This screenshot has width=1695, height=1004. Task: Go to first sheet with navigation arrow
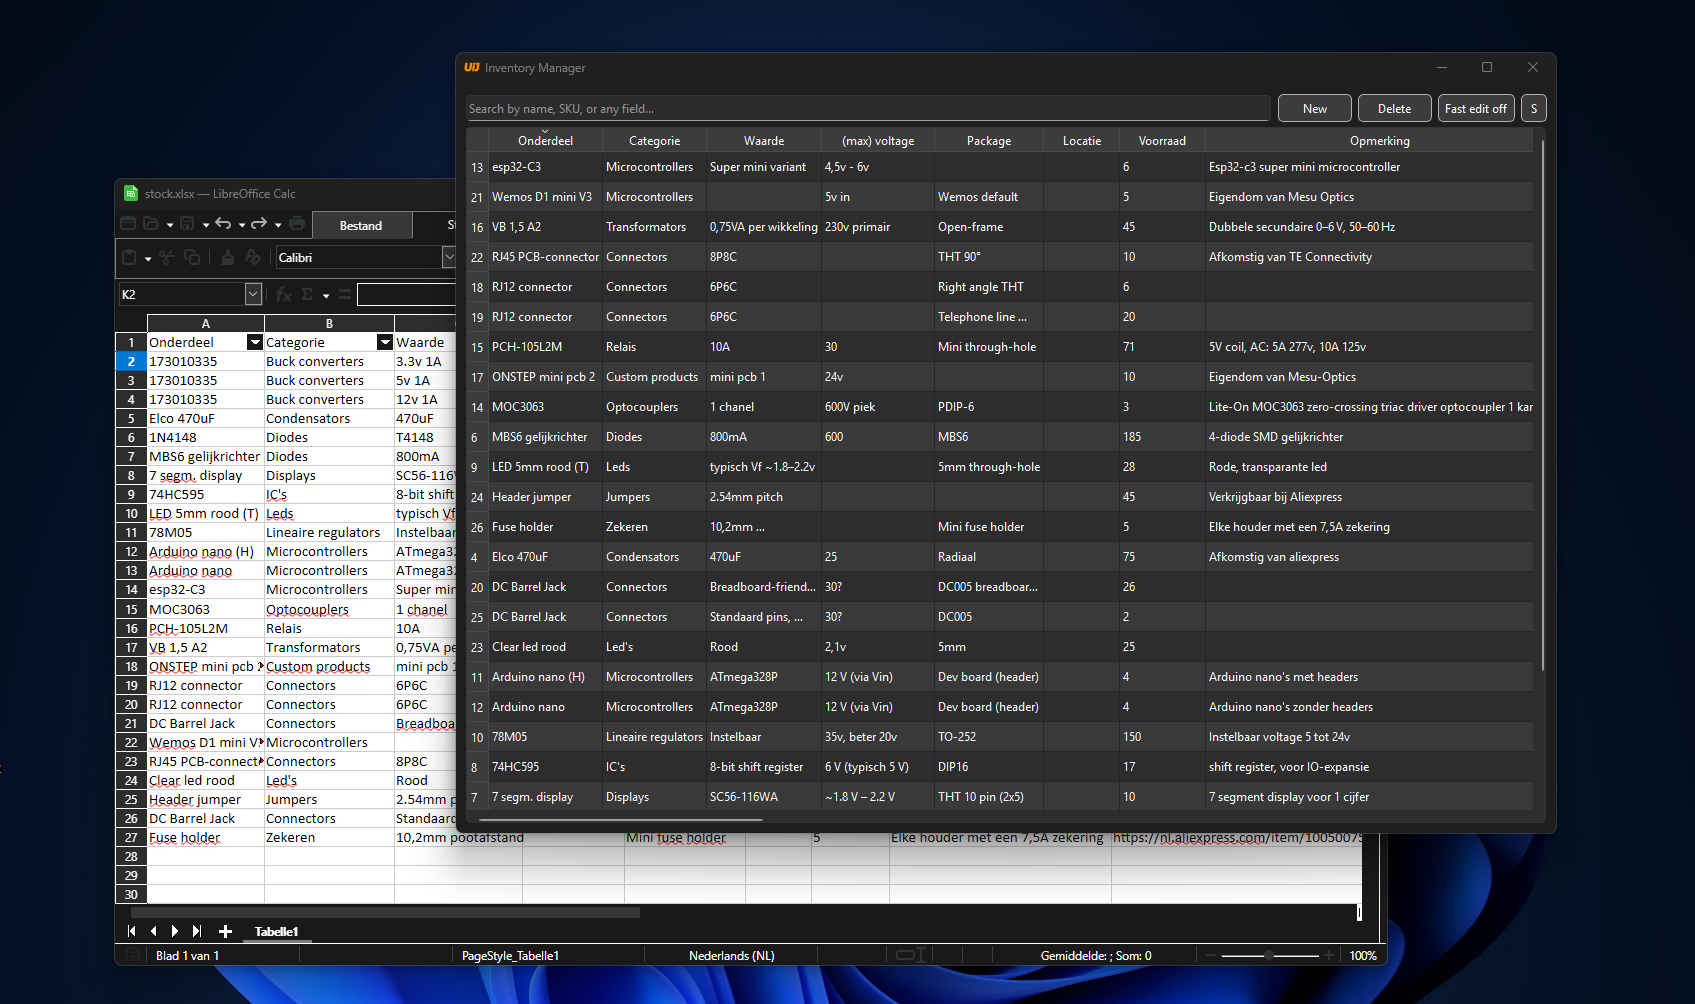coord(131,931)
